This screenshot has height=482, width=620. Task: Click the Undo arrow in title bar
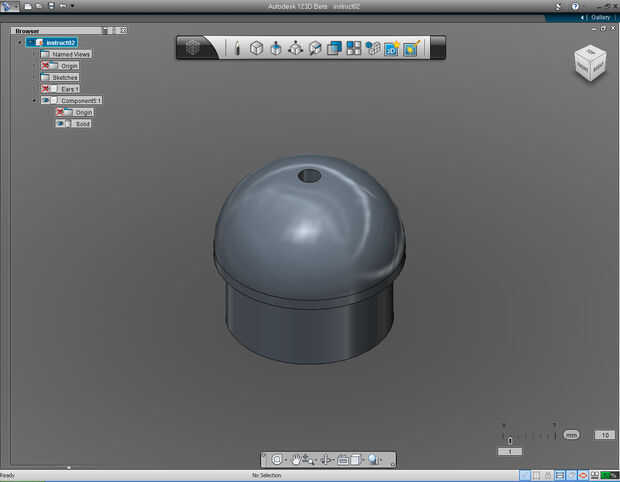pyautogui.click(x=63, y=6)
